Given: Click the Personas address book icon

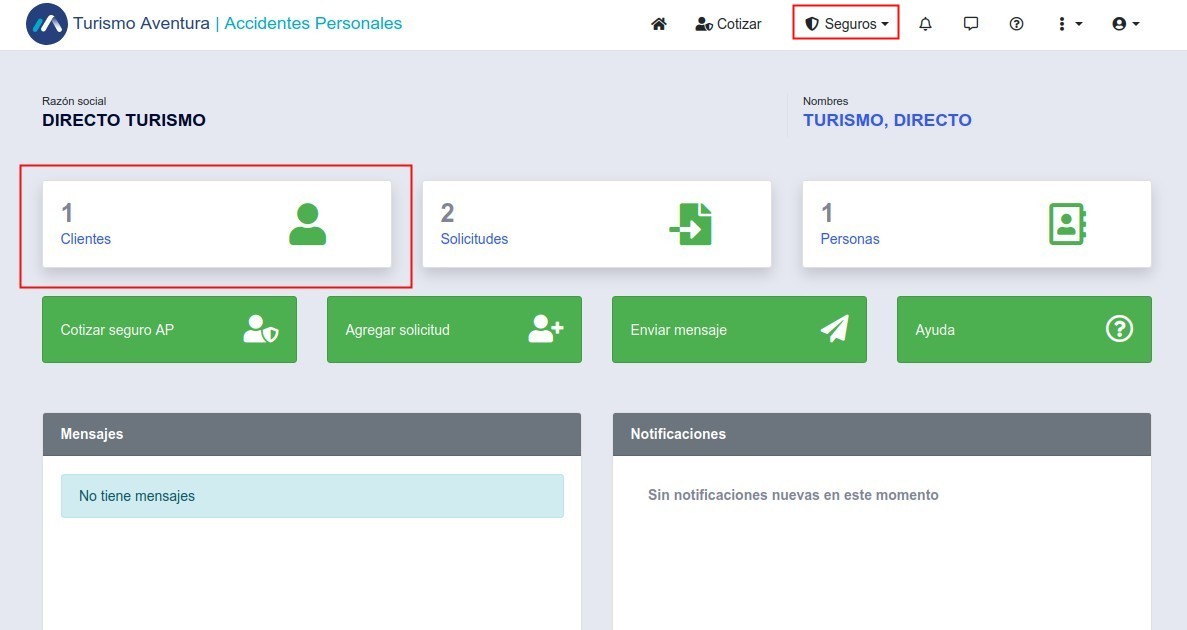Looking at the screenshot, I should (x=1067, y=224).
